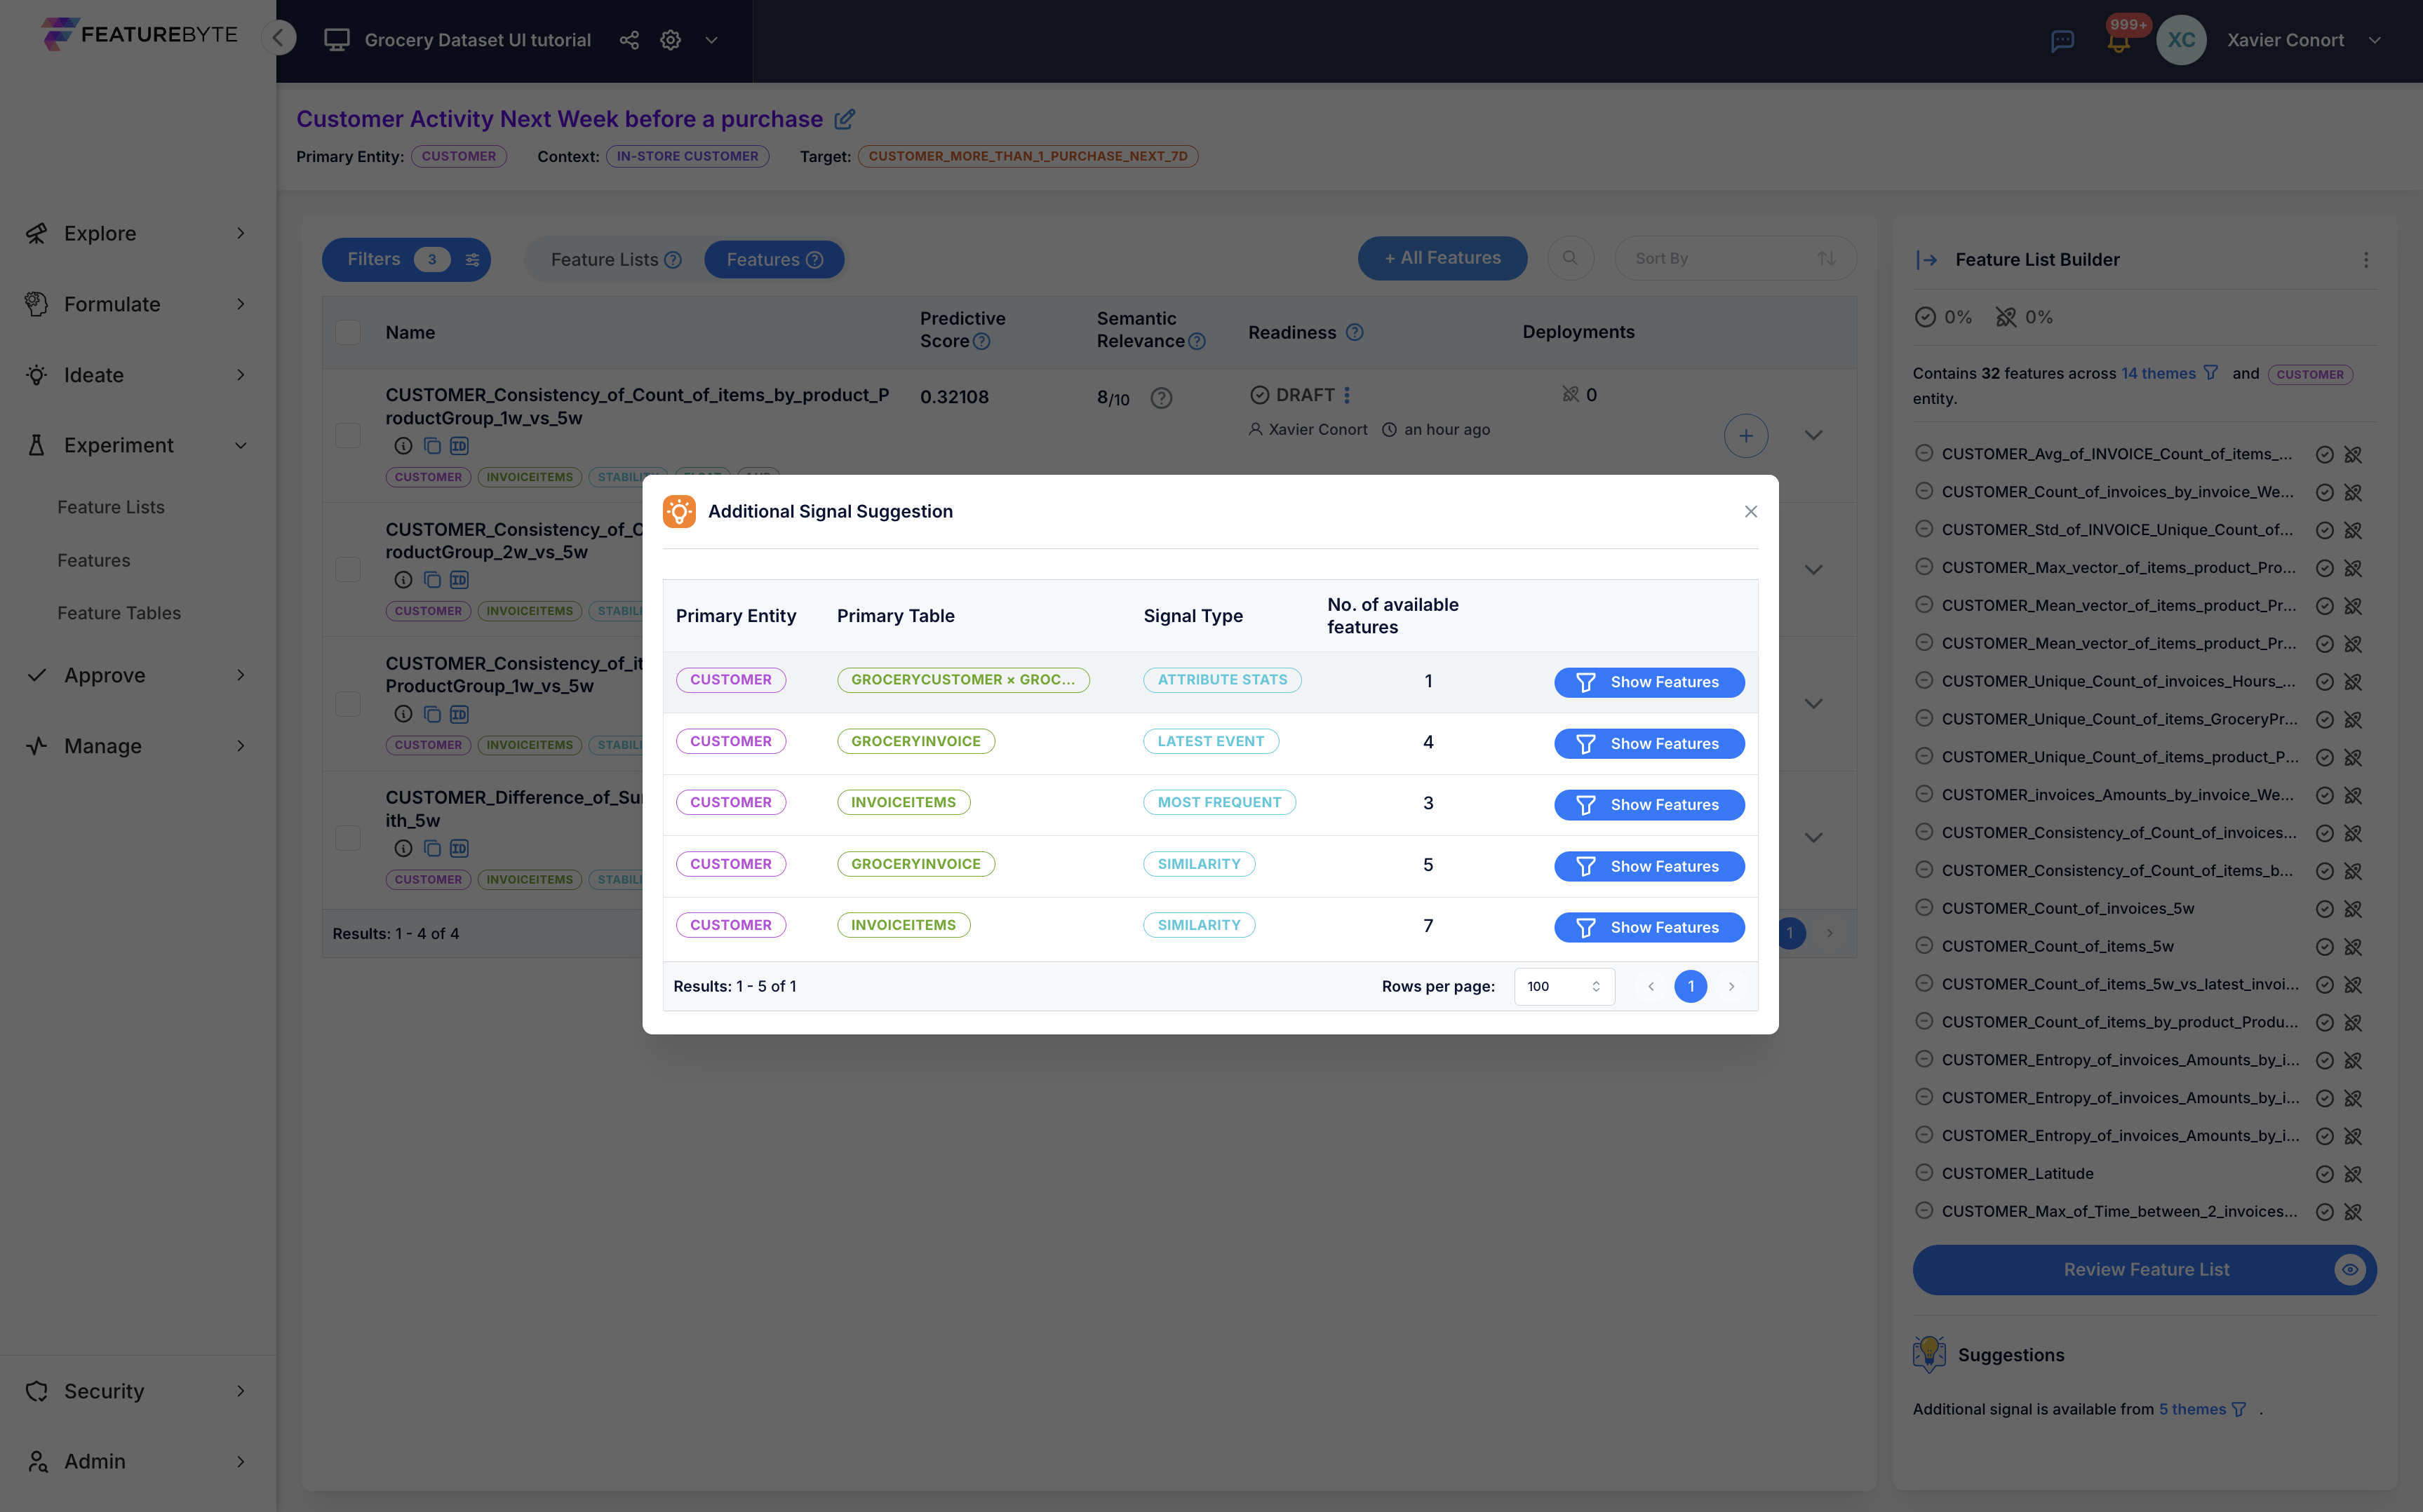The image size is (2423, 1512).
Task: Open settings gear next to tutorial name
Action: tap(670, 40)
